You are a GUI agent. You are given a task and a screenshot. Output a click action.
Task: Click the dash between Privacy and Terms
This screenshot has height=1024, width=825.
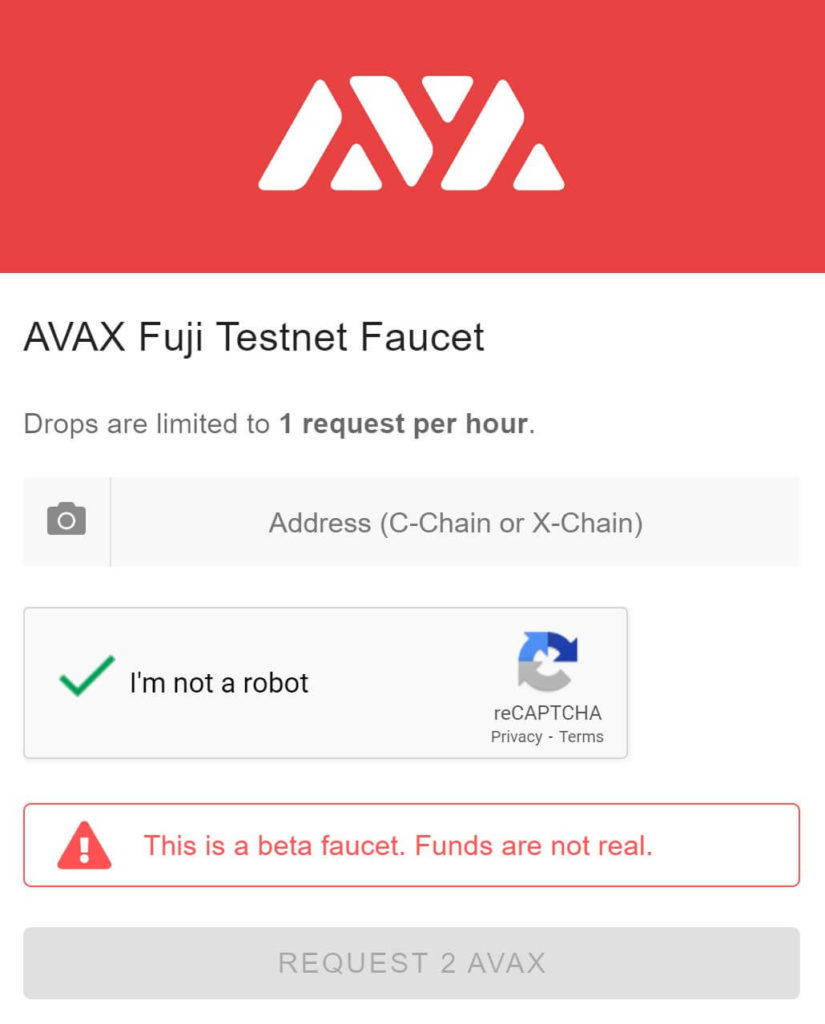click(x=551, y=737)
